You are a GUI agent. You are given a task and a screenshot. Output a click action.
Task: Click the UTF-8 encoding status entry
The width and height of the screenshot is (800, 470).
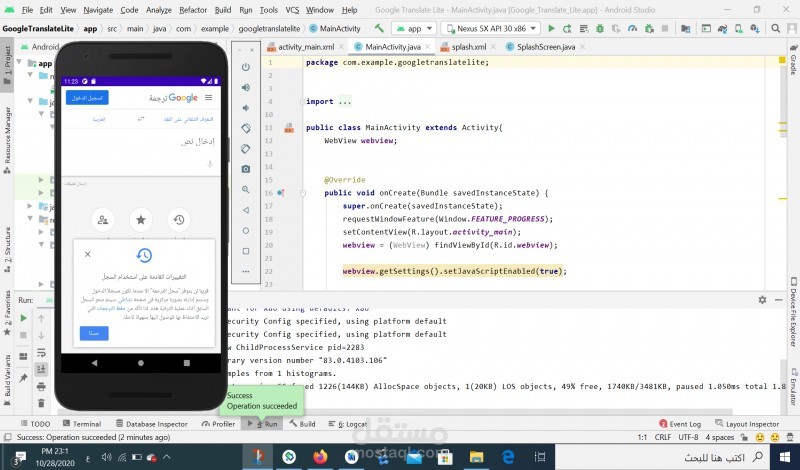tap(688, 437)
